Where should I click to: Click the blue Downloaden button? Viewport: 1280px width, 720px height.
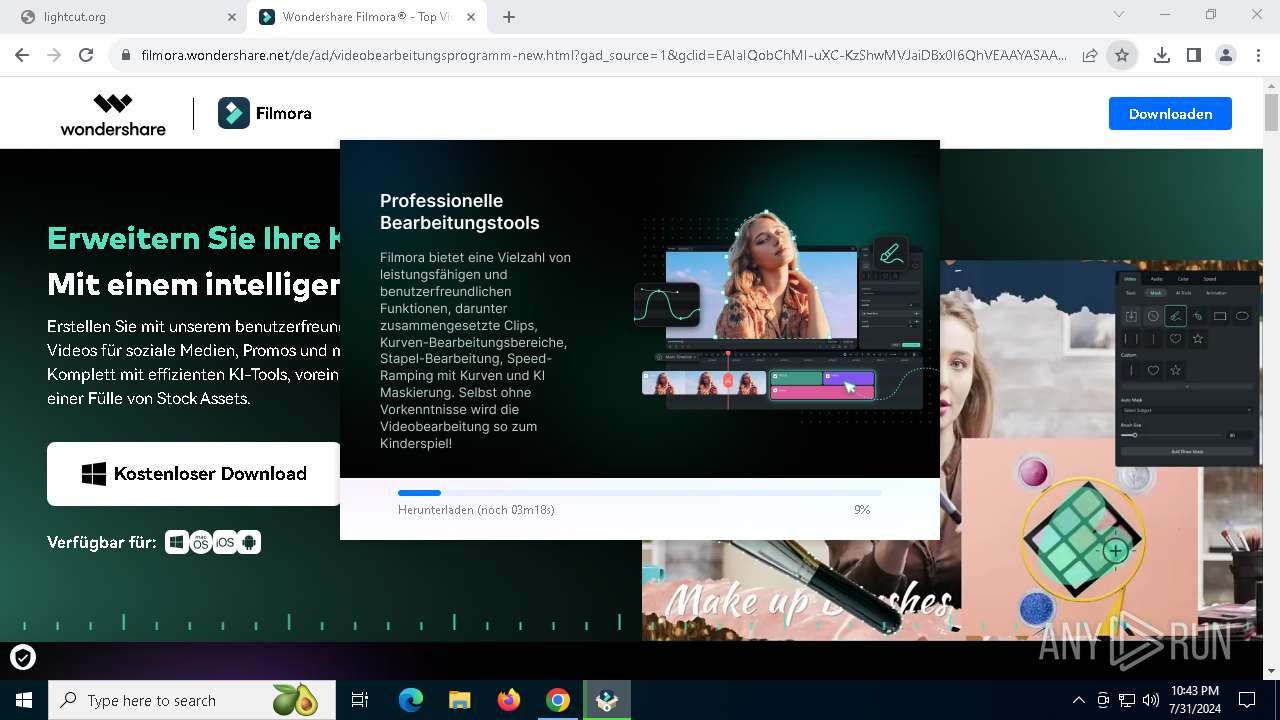point(1170,114)
